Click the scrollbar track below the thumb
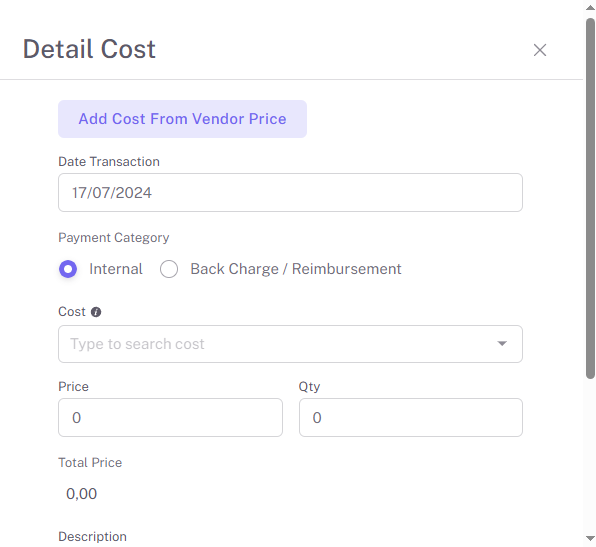The height and width of the screenshot is (547, 596). (x=590, y=456)
